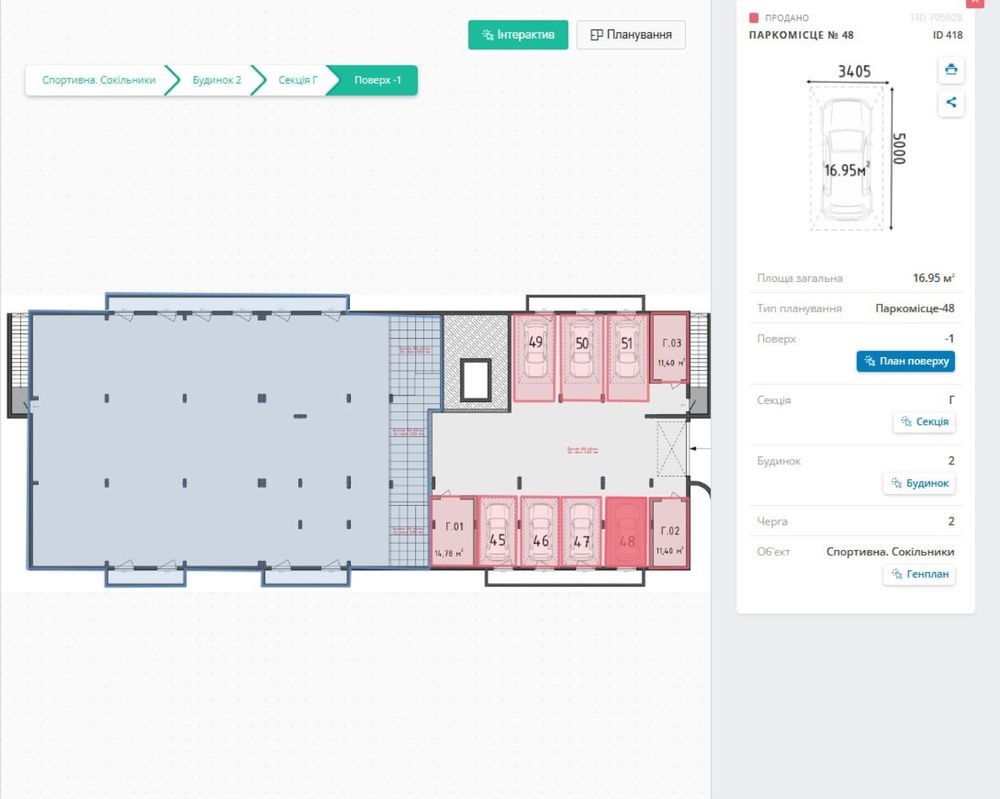
Task: Switch to the Планування view
Action: pos(631,34)
